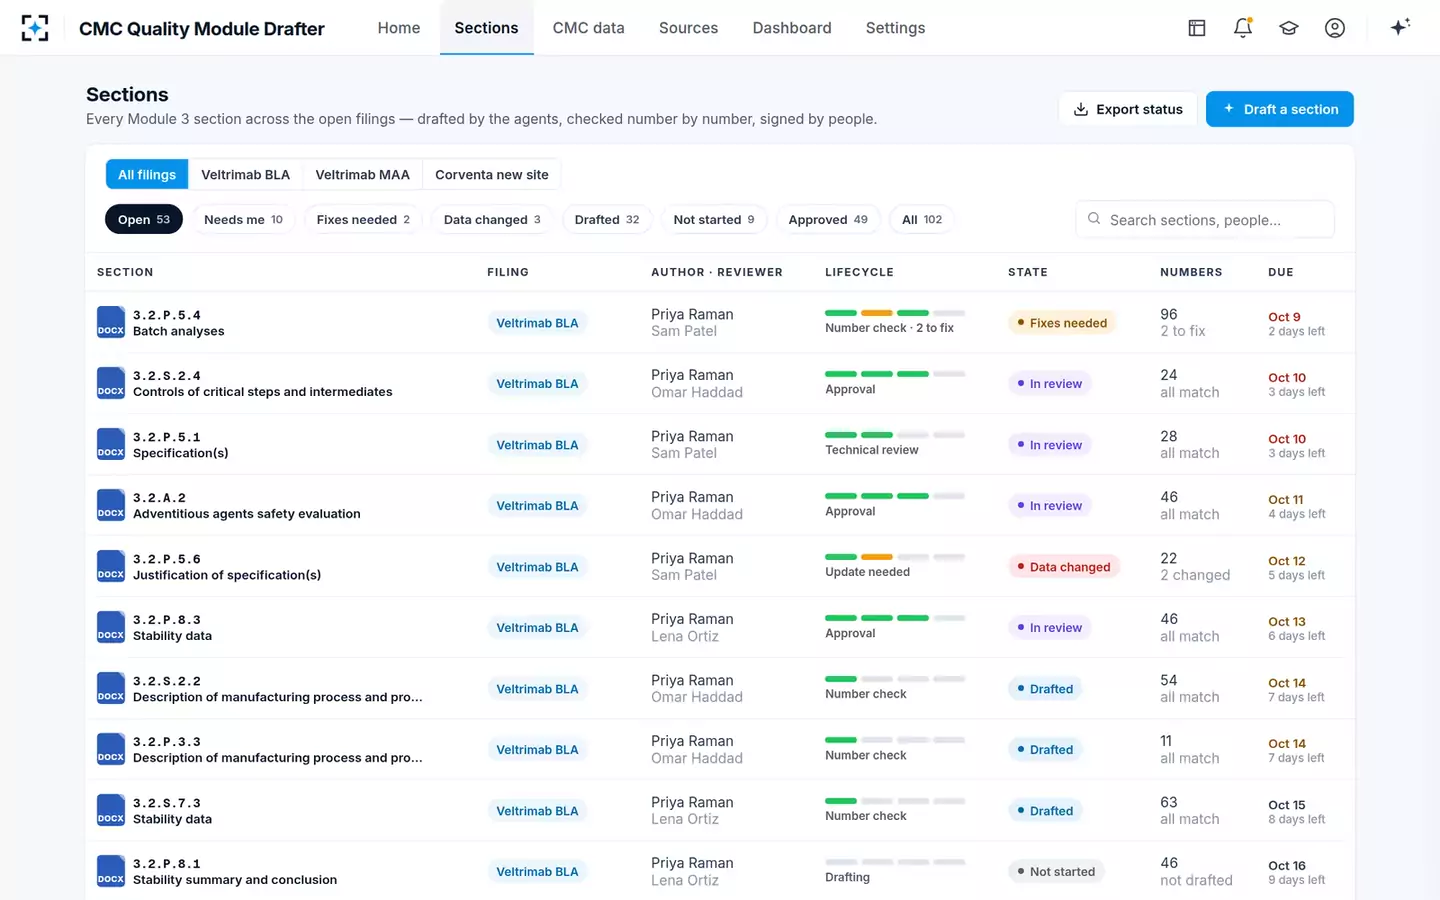Click the DOCX icon for 3.2.P.5.1

tap(111, 444)
